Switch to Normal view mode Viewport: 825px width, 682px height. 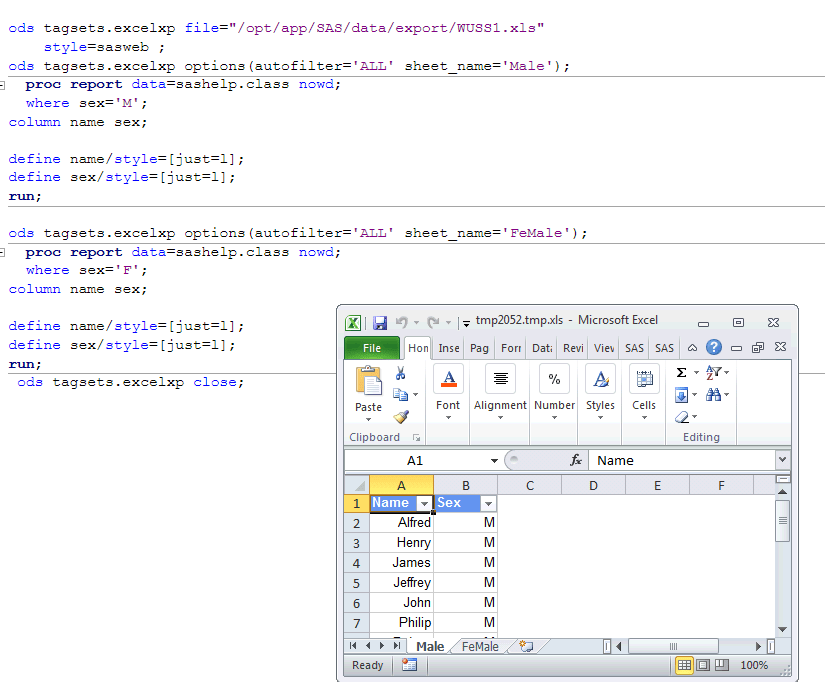coord(684,665)
